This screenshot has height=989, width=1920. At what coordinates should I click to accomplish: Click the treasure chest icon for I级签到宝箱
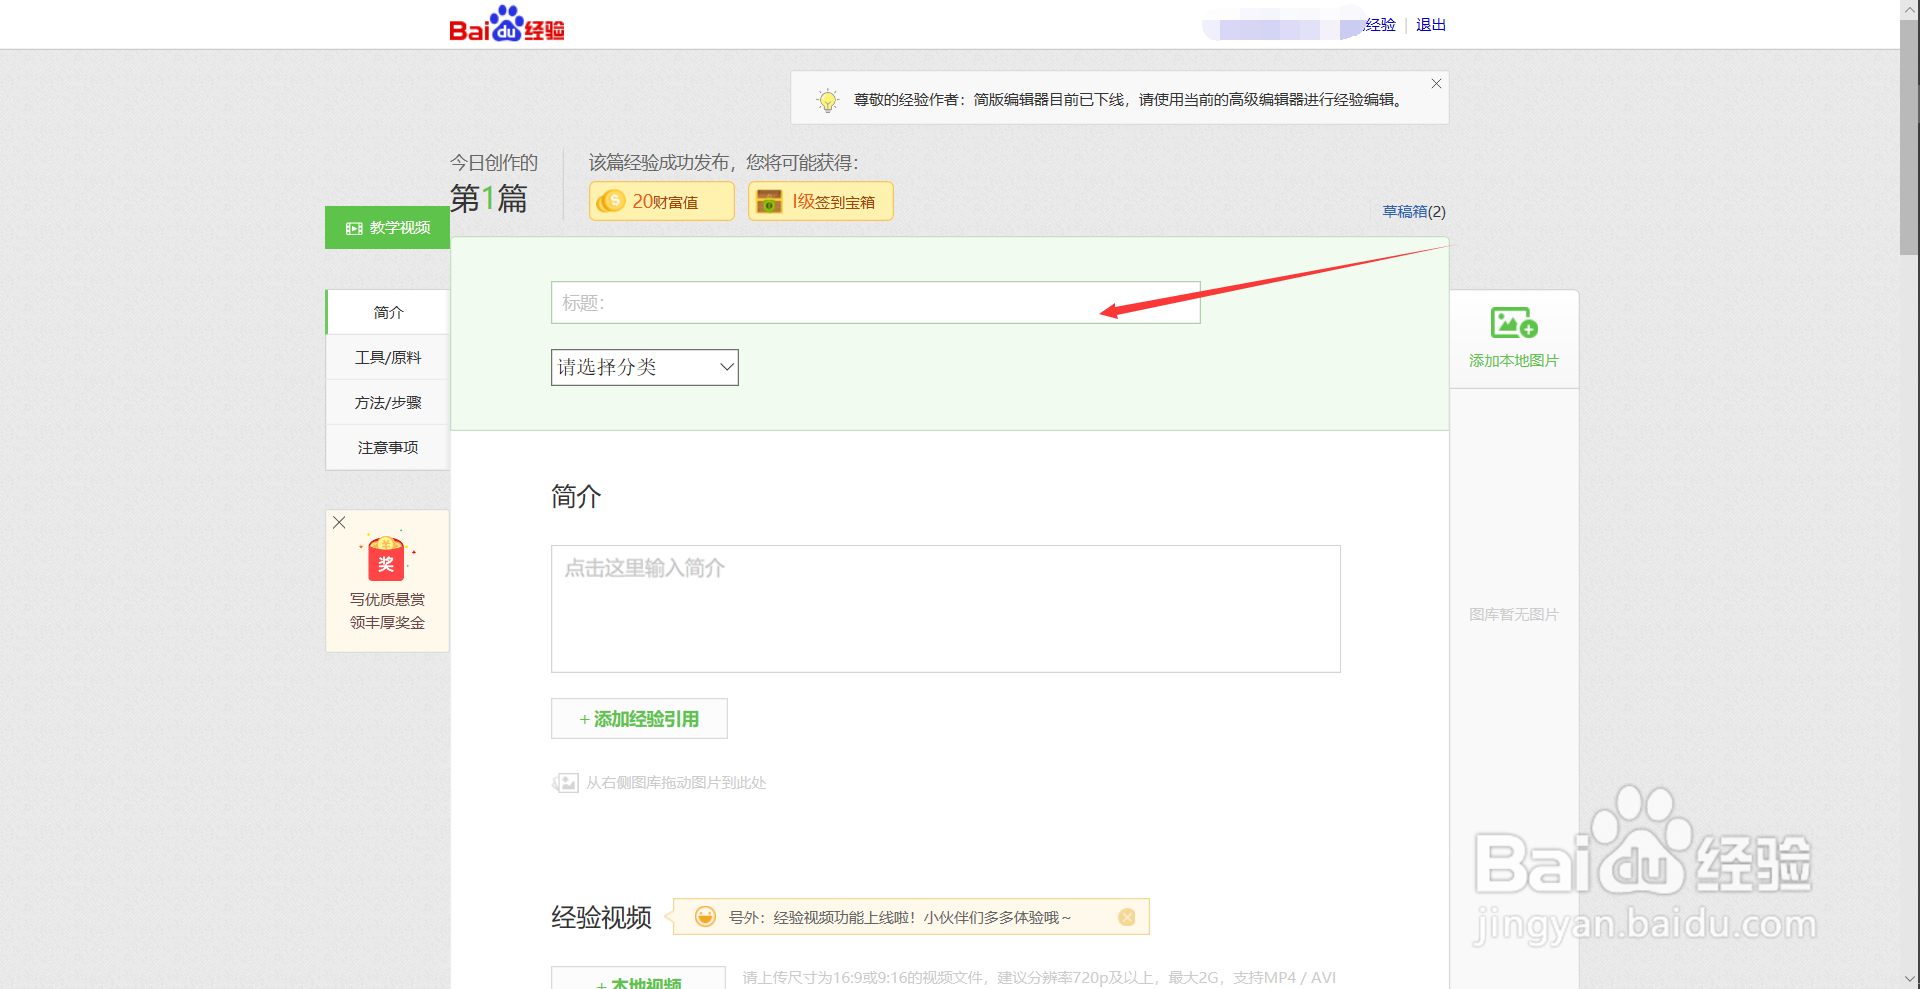point(769,201)
